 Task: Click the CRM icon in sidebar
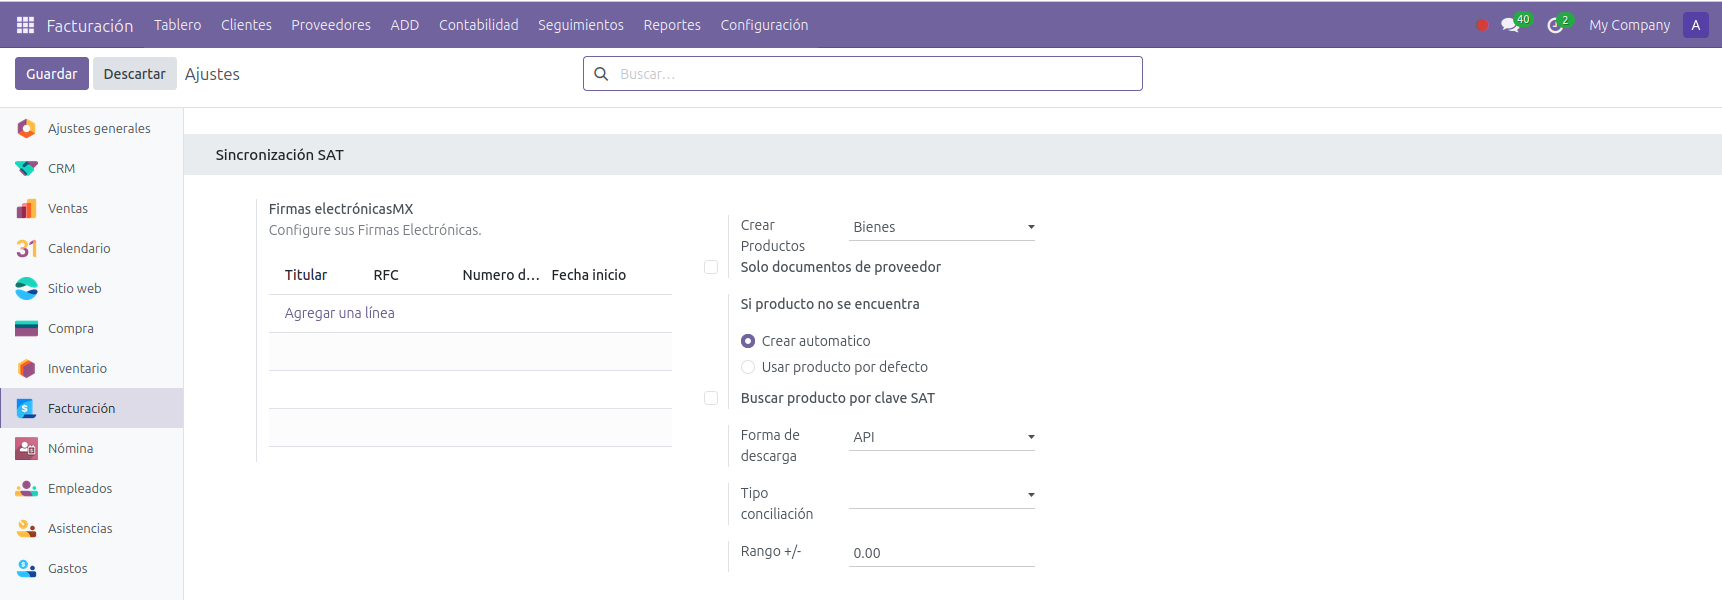[27, 168]
